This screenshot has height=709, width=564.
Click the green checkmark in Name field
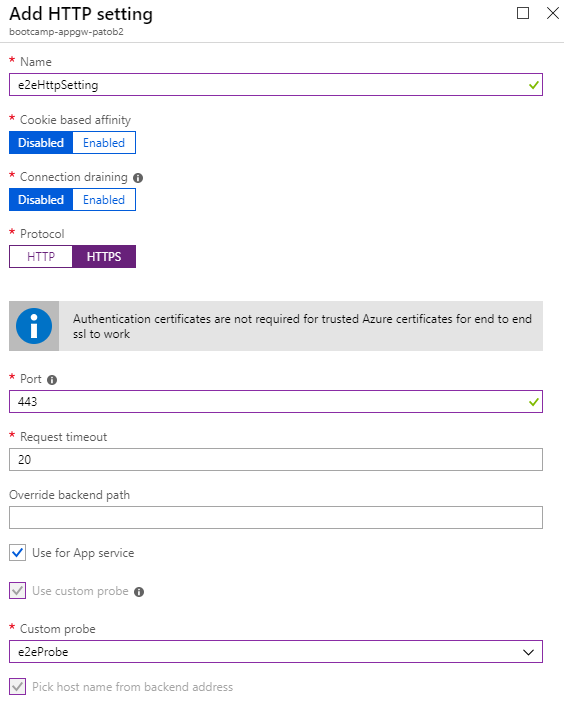tap(534, 85)
